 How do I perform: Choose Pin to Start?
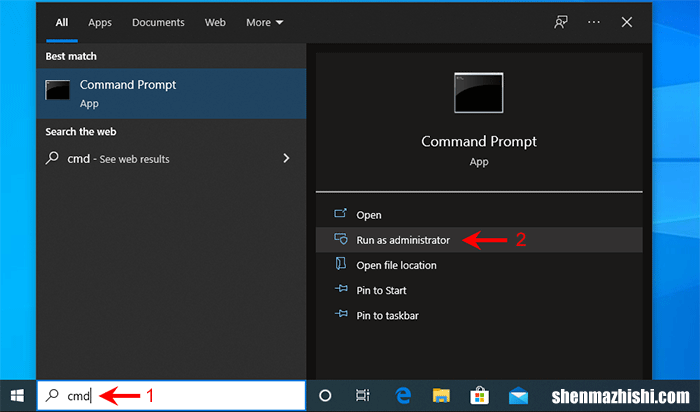point(479,290)
